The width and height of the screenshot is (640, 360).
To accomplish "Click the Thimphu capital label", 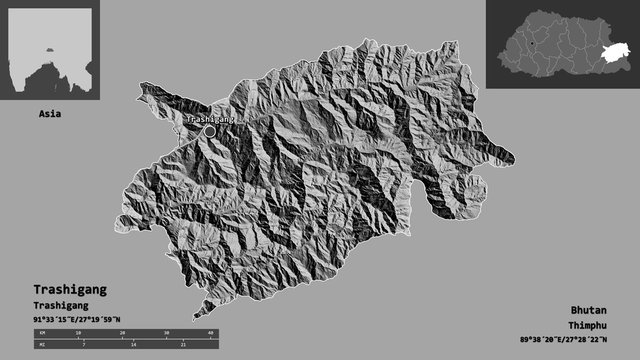I will [587, 326].
